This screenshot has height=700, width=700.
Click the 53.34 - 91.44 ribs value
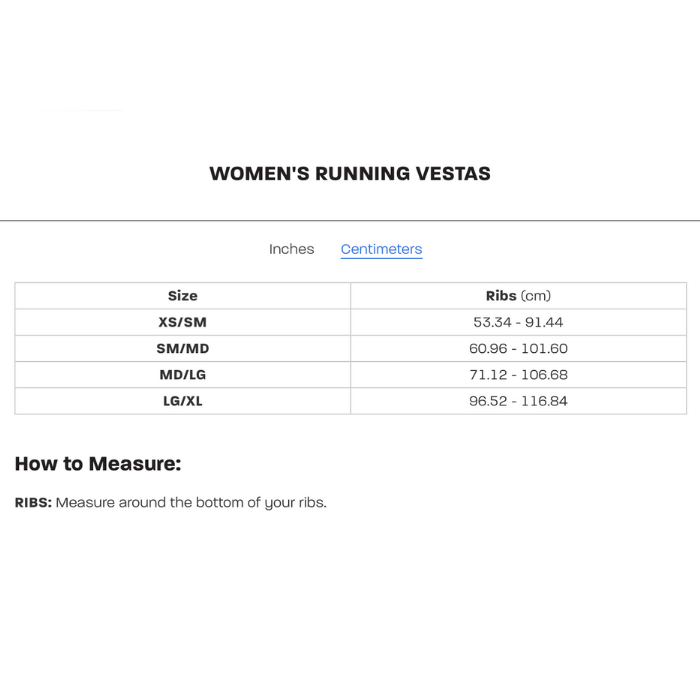pos(518,322)
